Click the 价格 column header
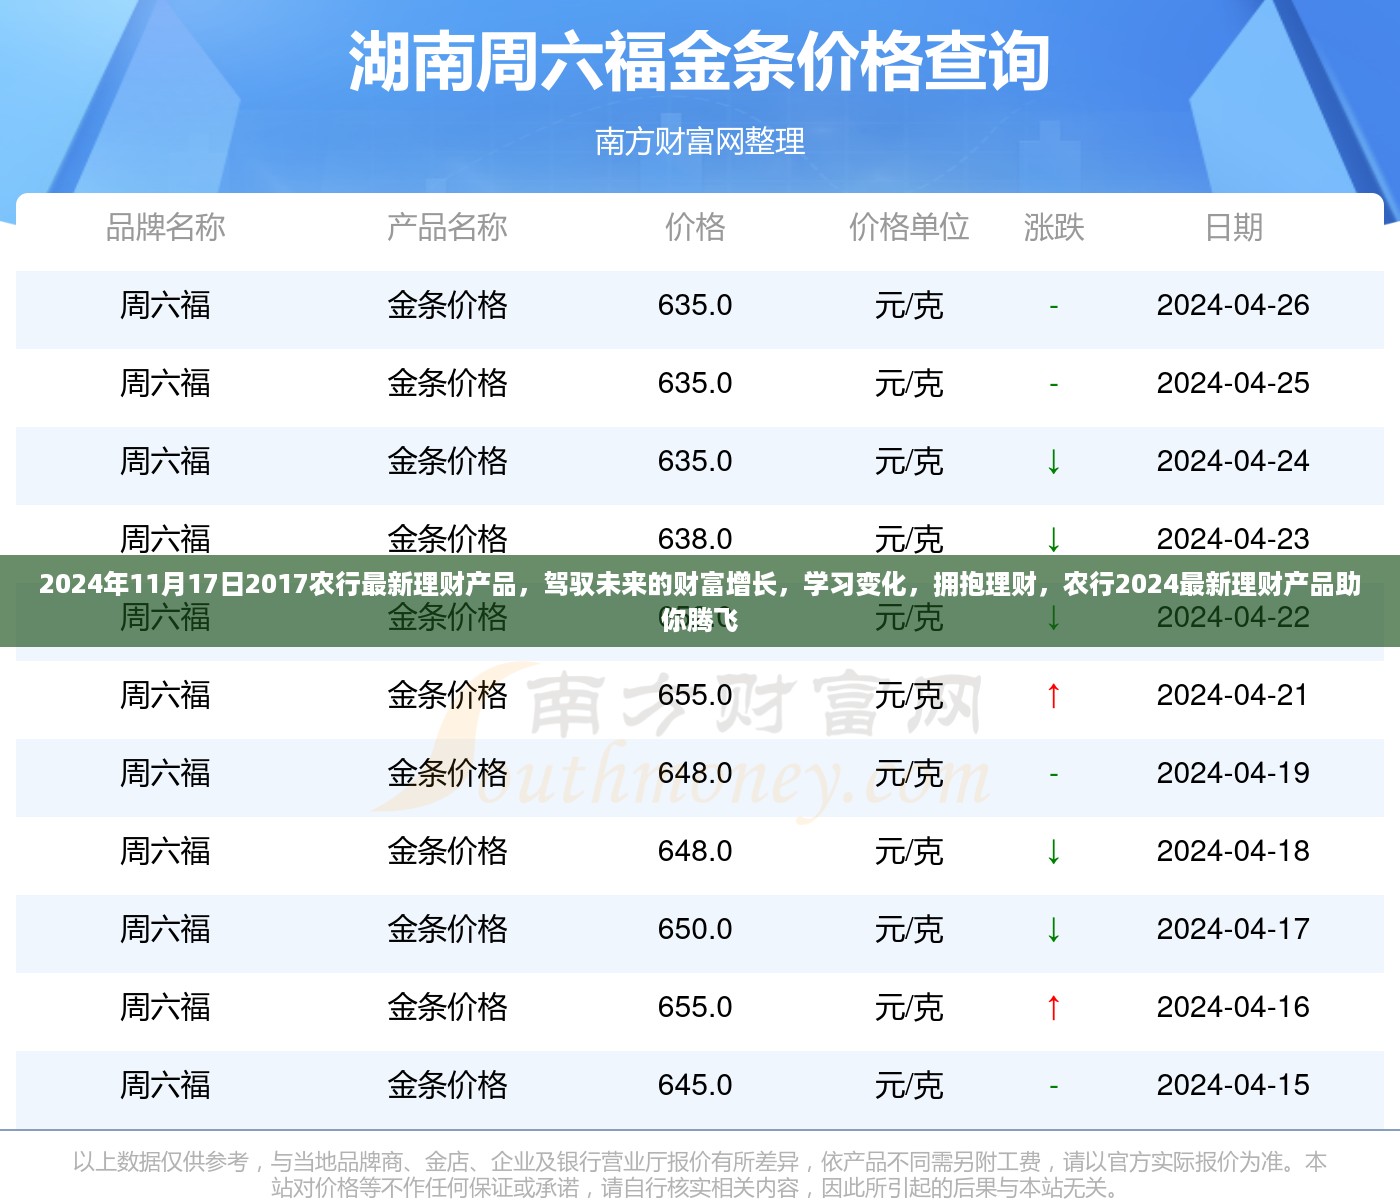 click(x=695, y=227)
